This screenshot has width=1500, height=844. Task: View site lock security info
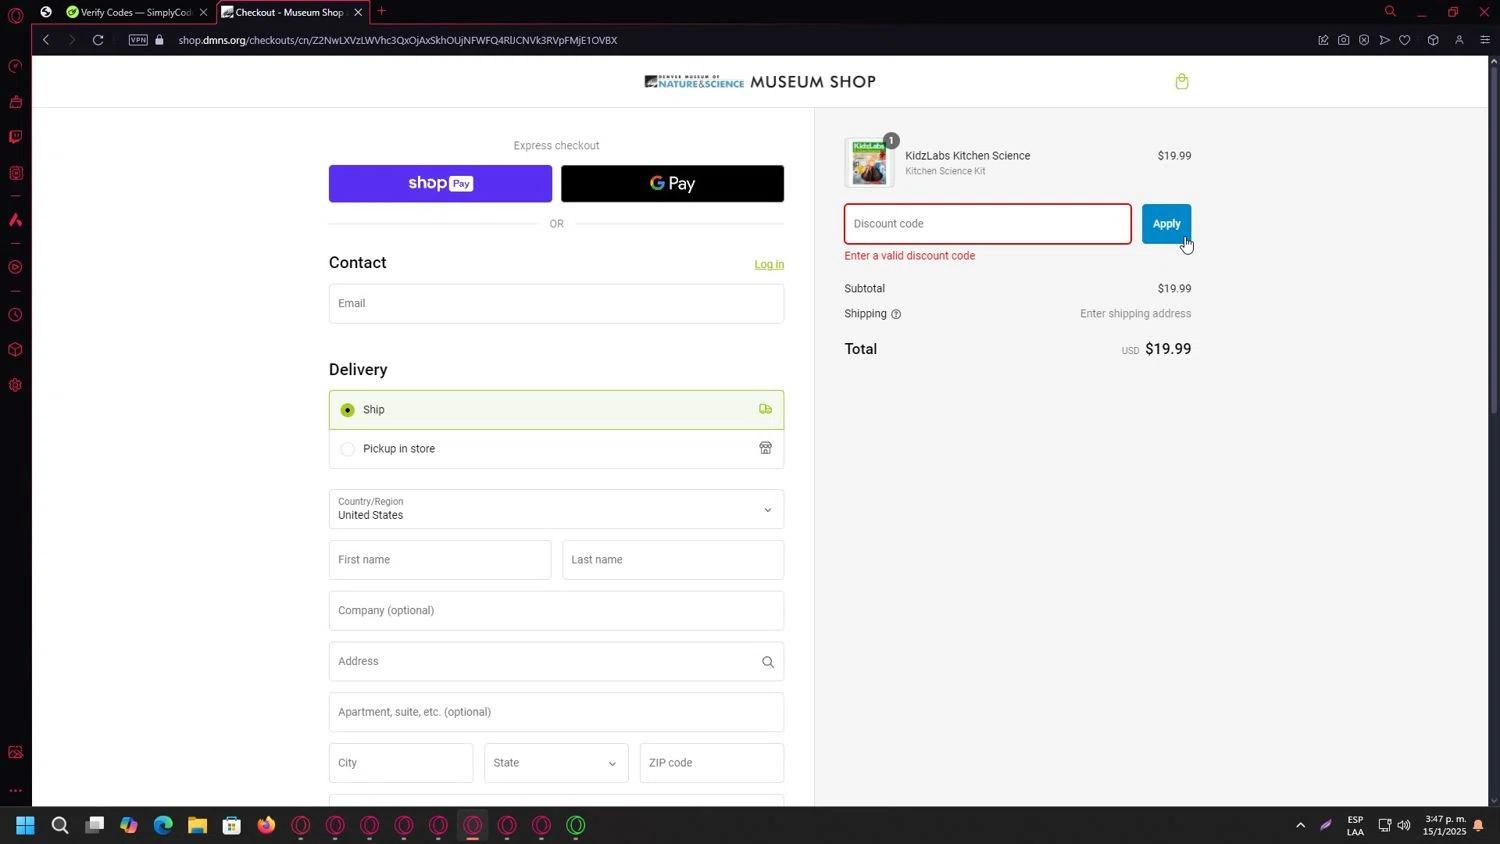pyautogui.click(x=159, y=40)
